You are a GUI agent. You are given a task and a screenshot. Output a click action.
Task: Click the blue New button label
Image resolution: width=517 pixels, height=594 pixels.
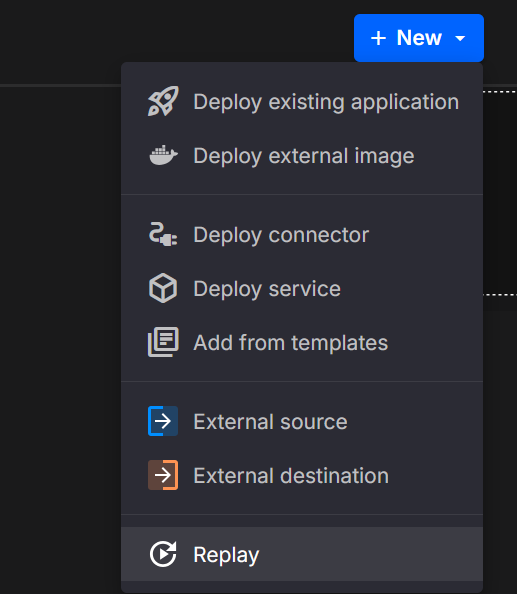(x=419, y=38)
